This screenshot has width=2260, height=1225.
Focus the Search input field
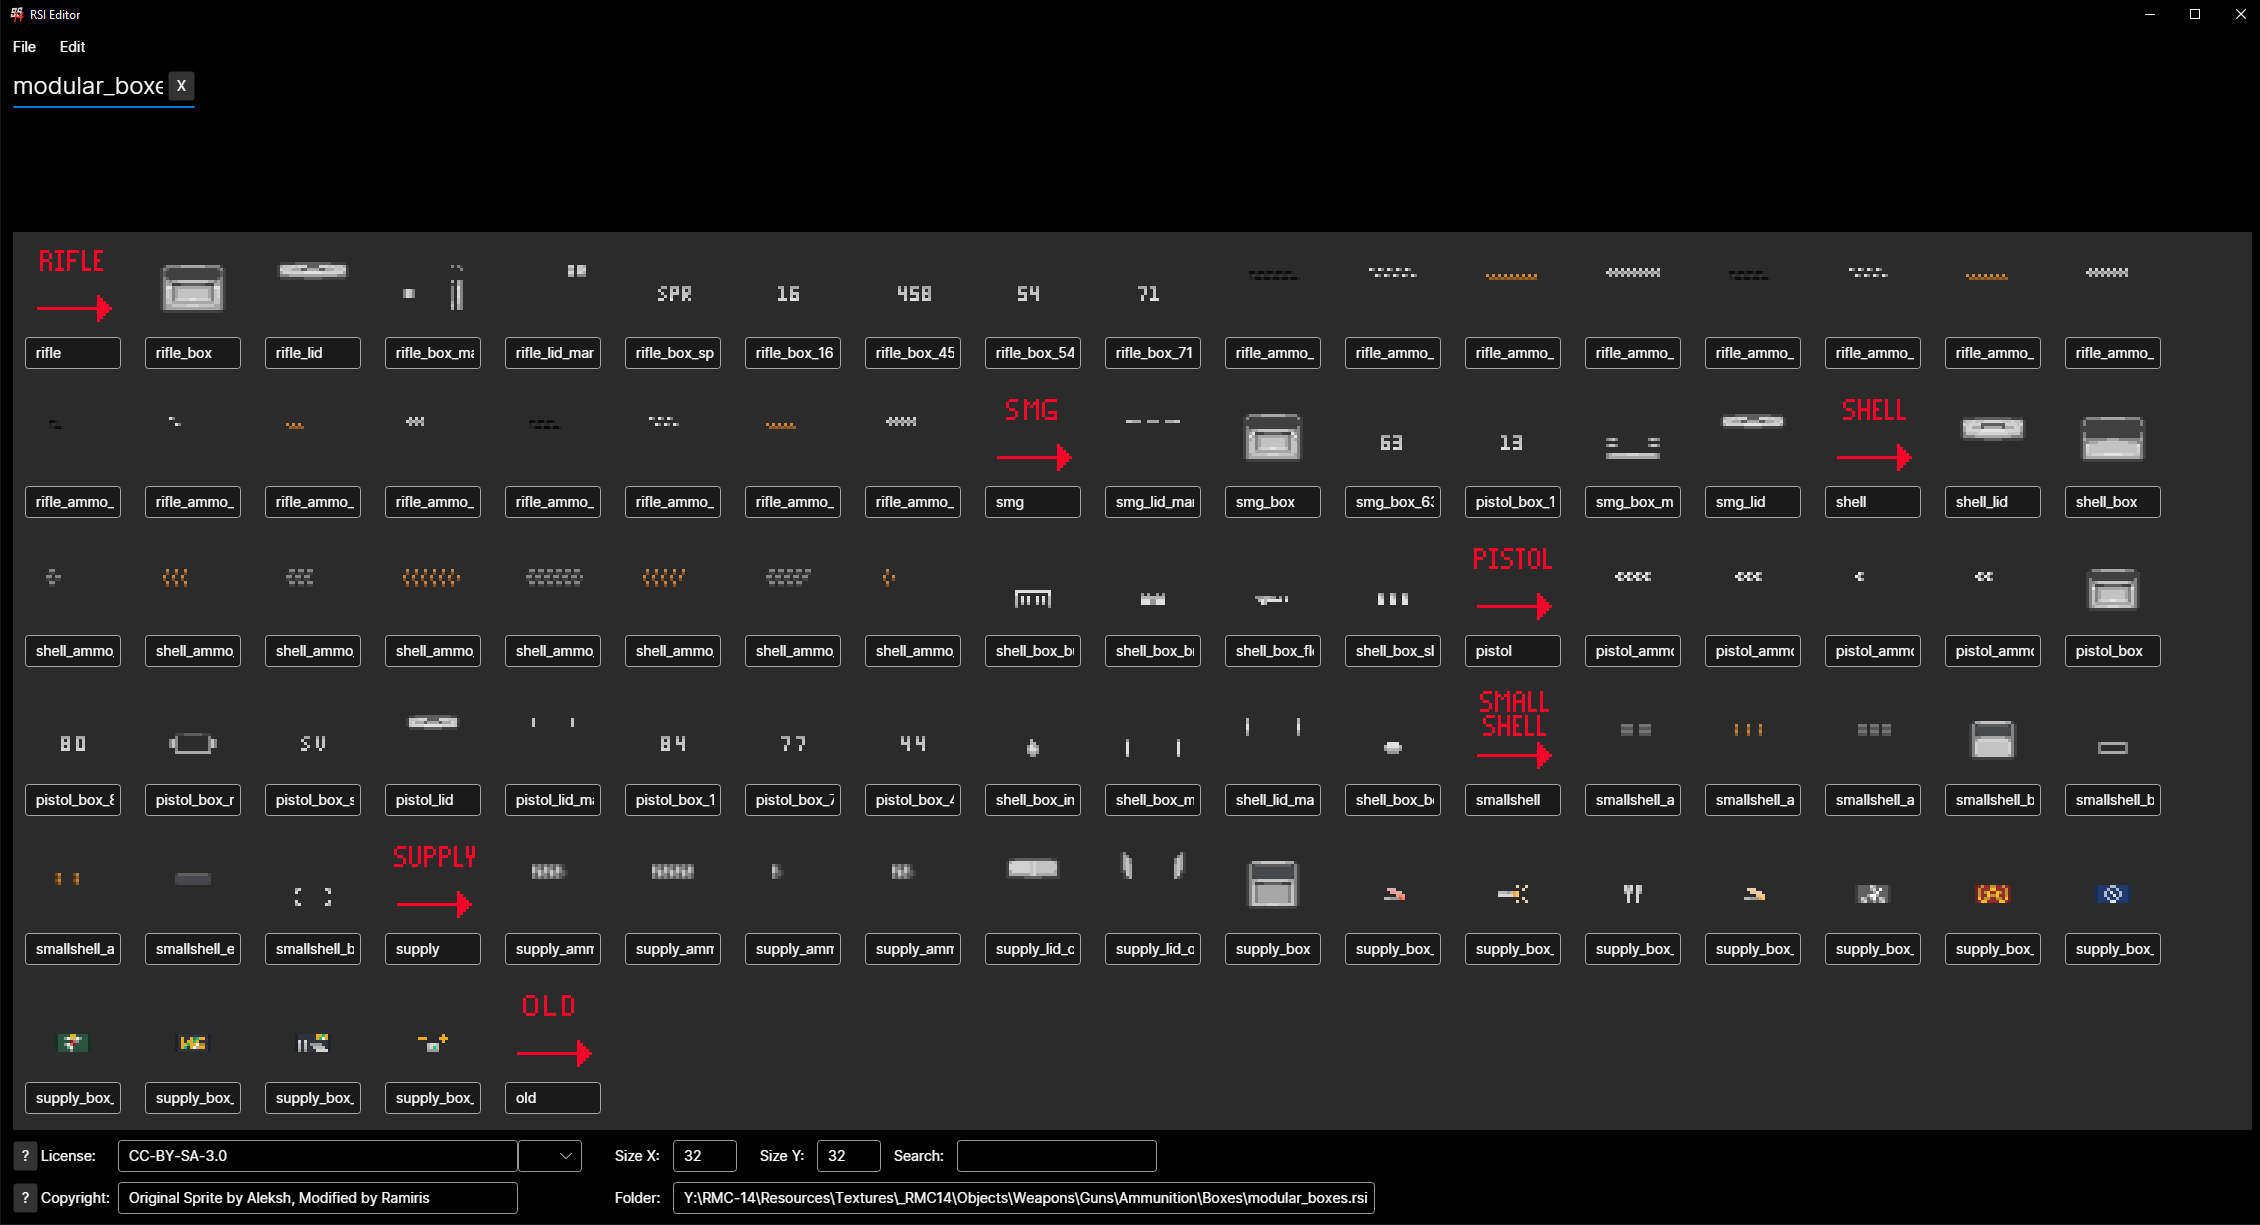pos(1056,1156)
